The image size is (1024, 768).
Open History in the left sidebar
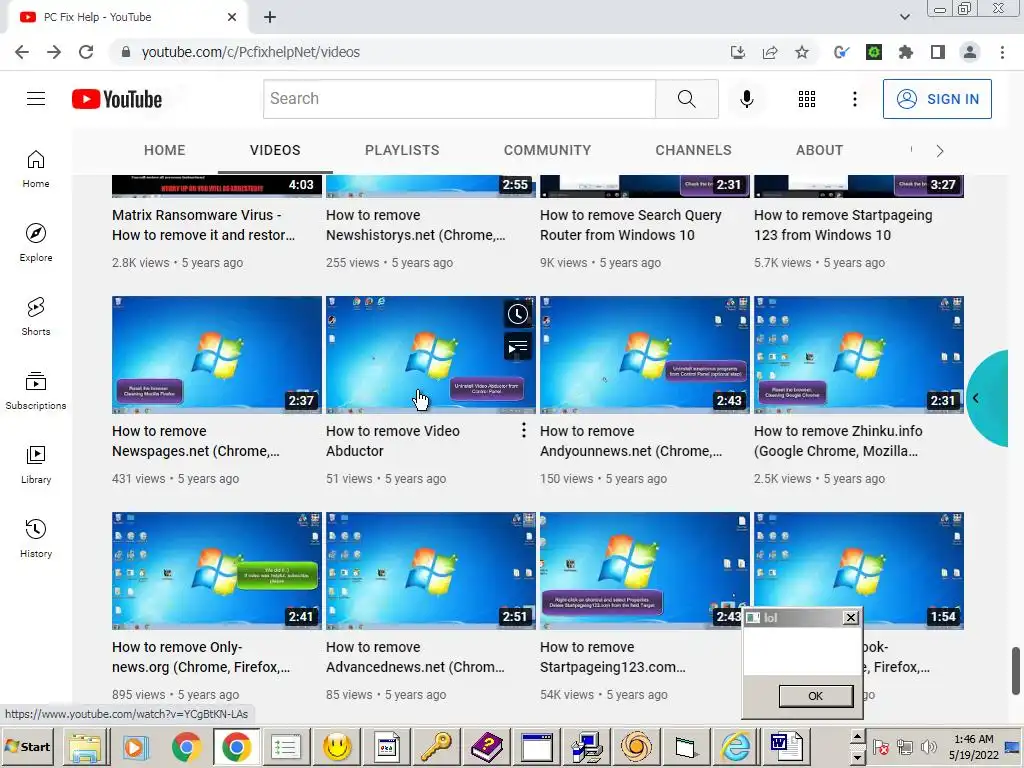click(36, 538)
